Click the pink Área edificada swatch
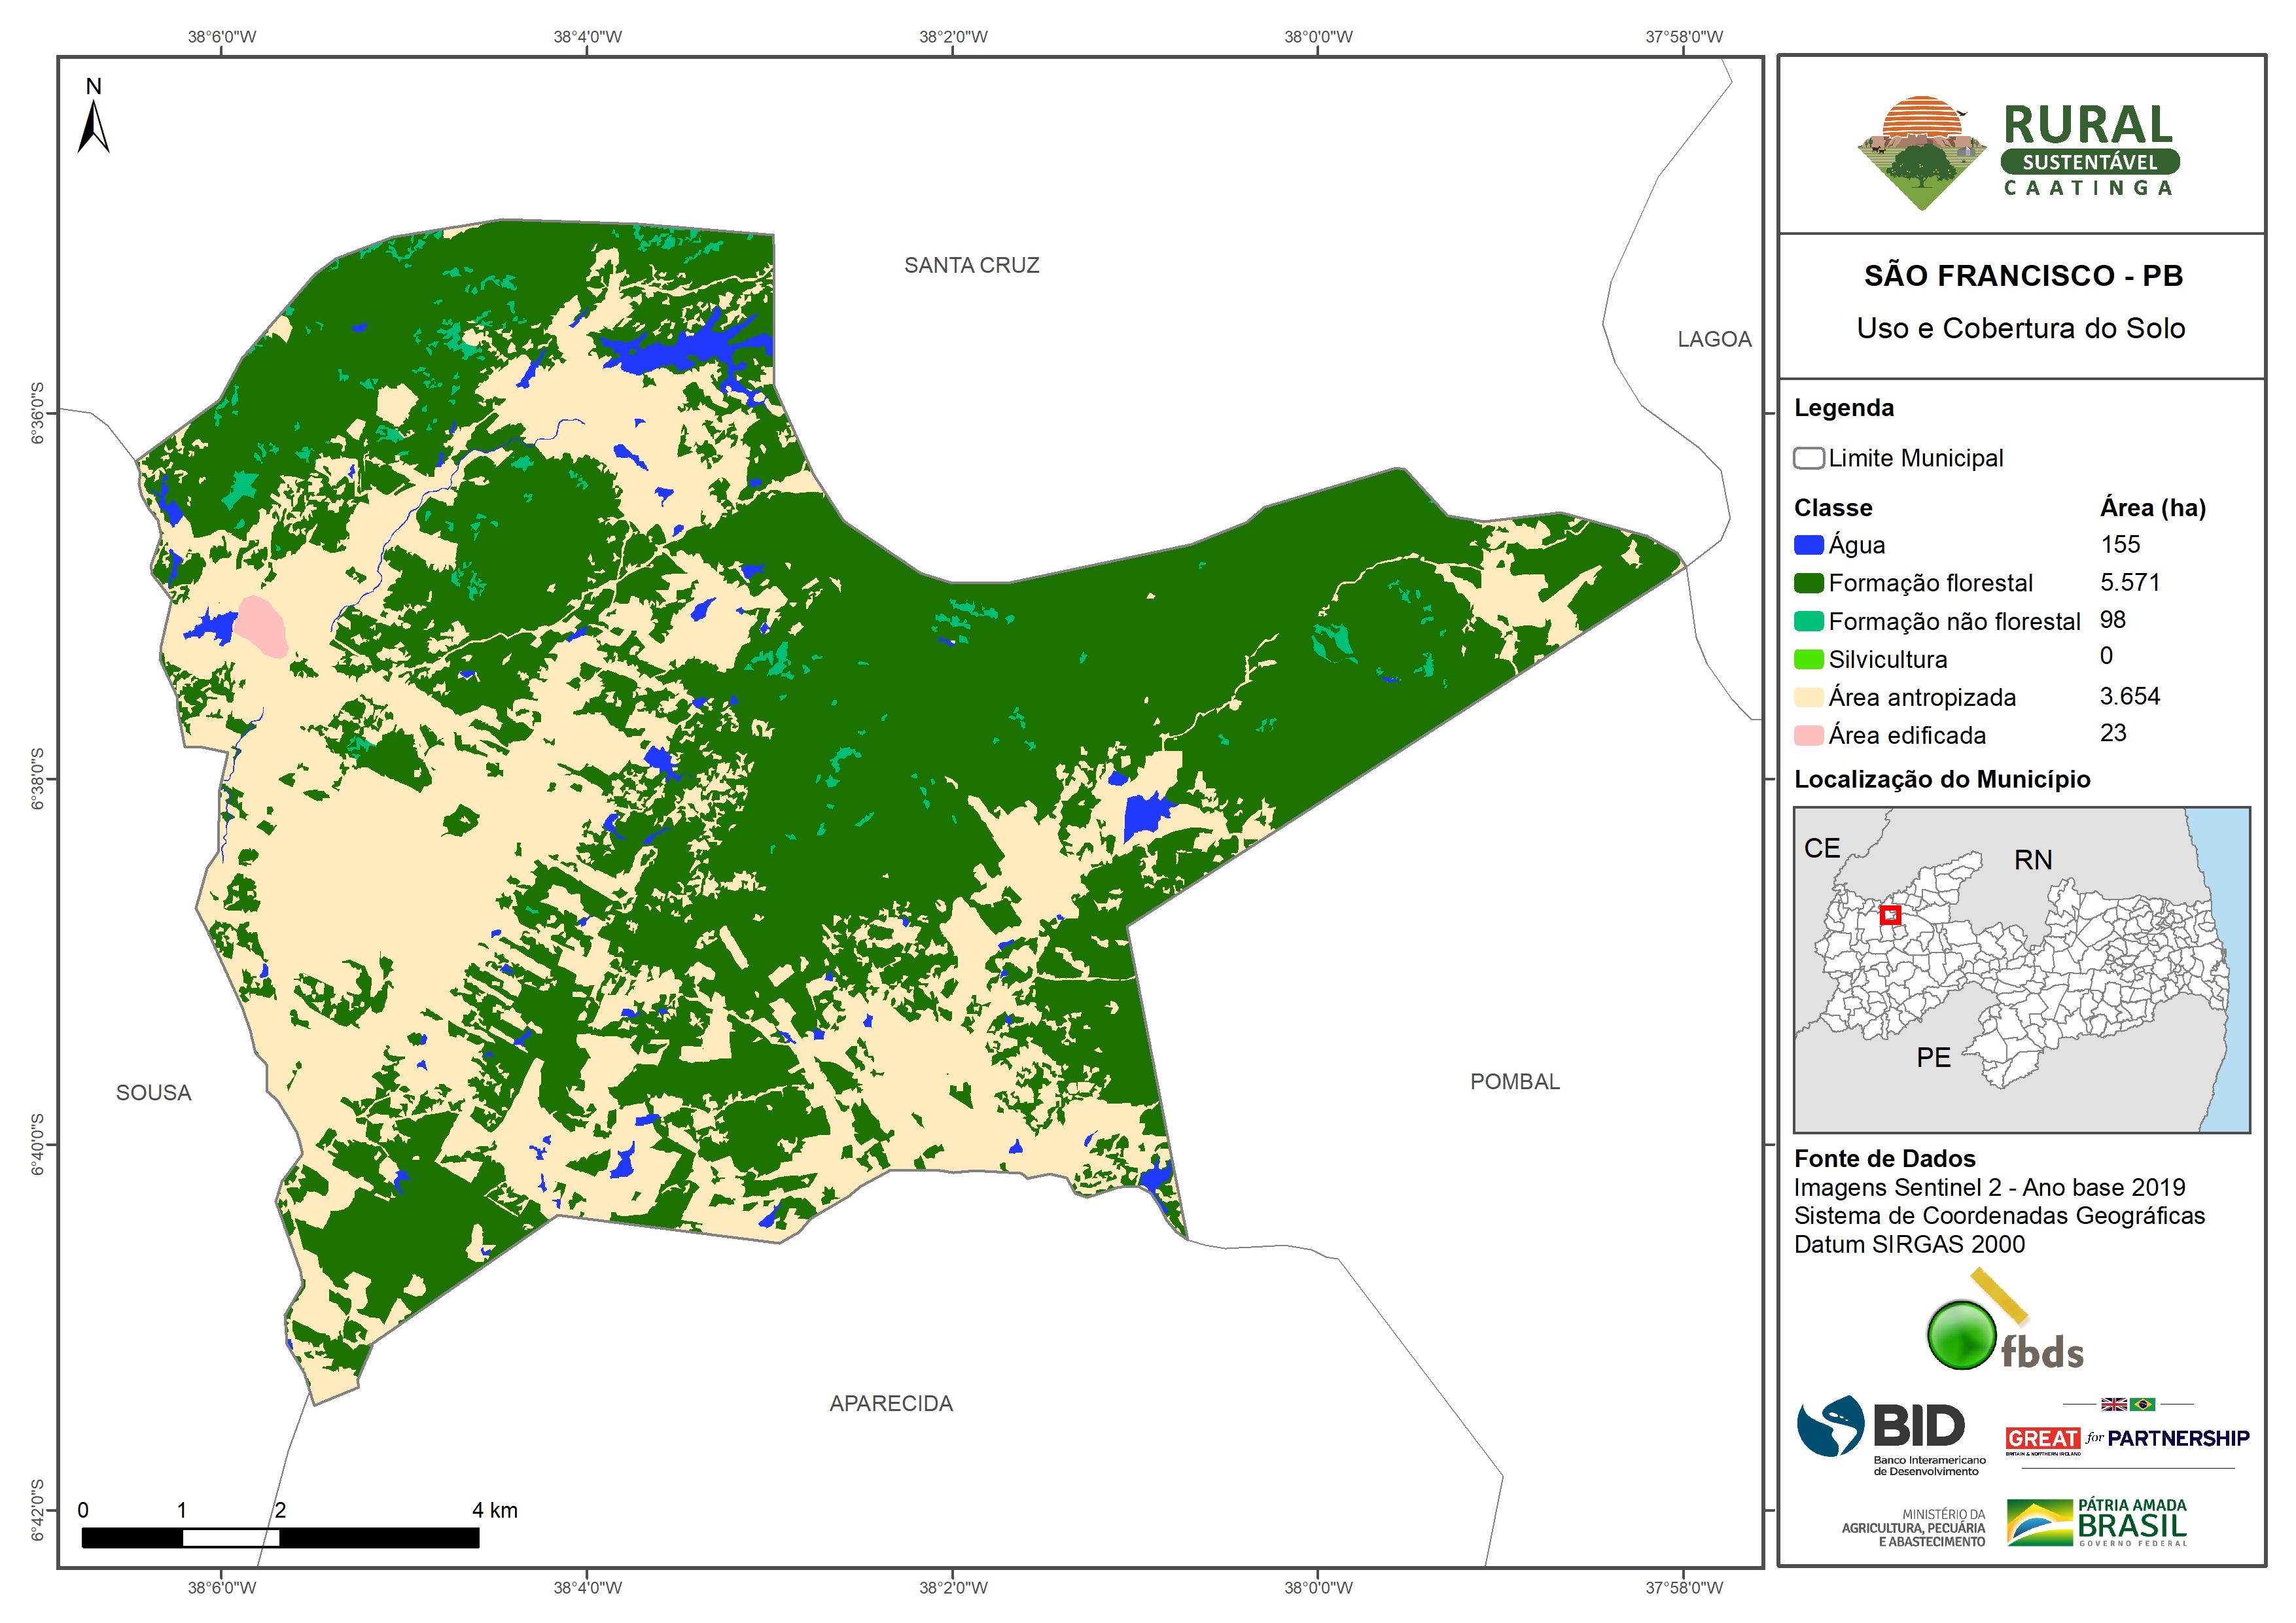2296x1623 pixels. 1808,735
